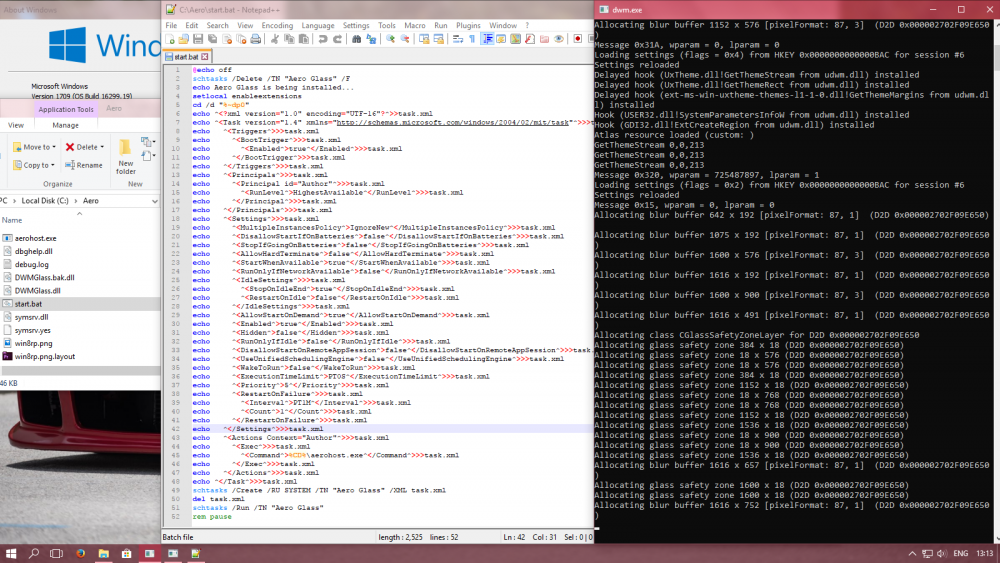This screenshot has height=563, width=1000.
Task: Select aerohost.exe in the file list
Action: (35, 238)
